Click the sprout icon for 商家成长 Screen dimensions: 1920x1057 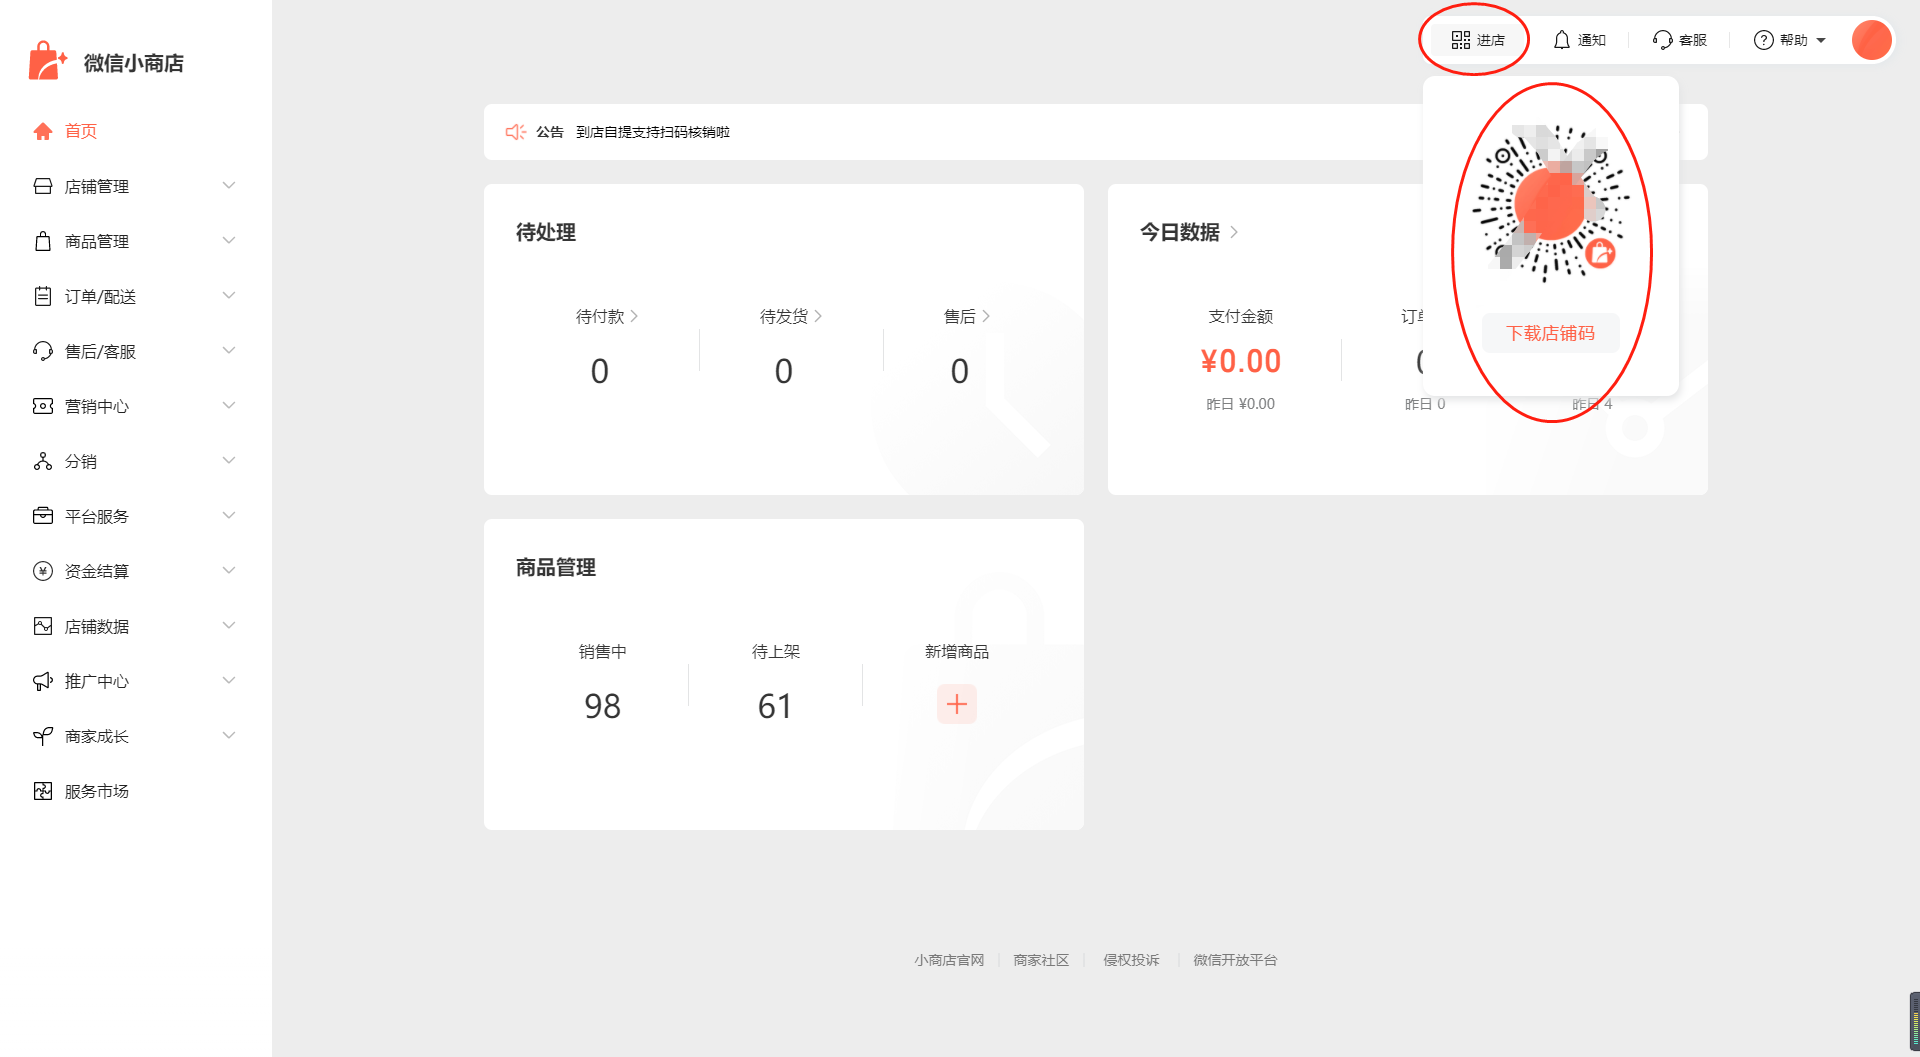pos(43,736)
